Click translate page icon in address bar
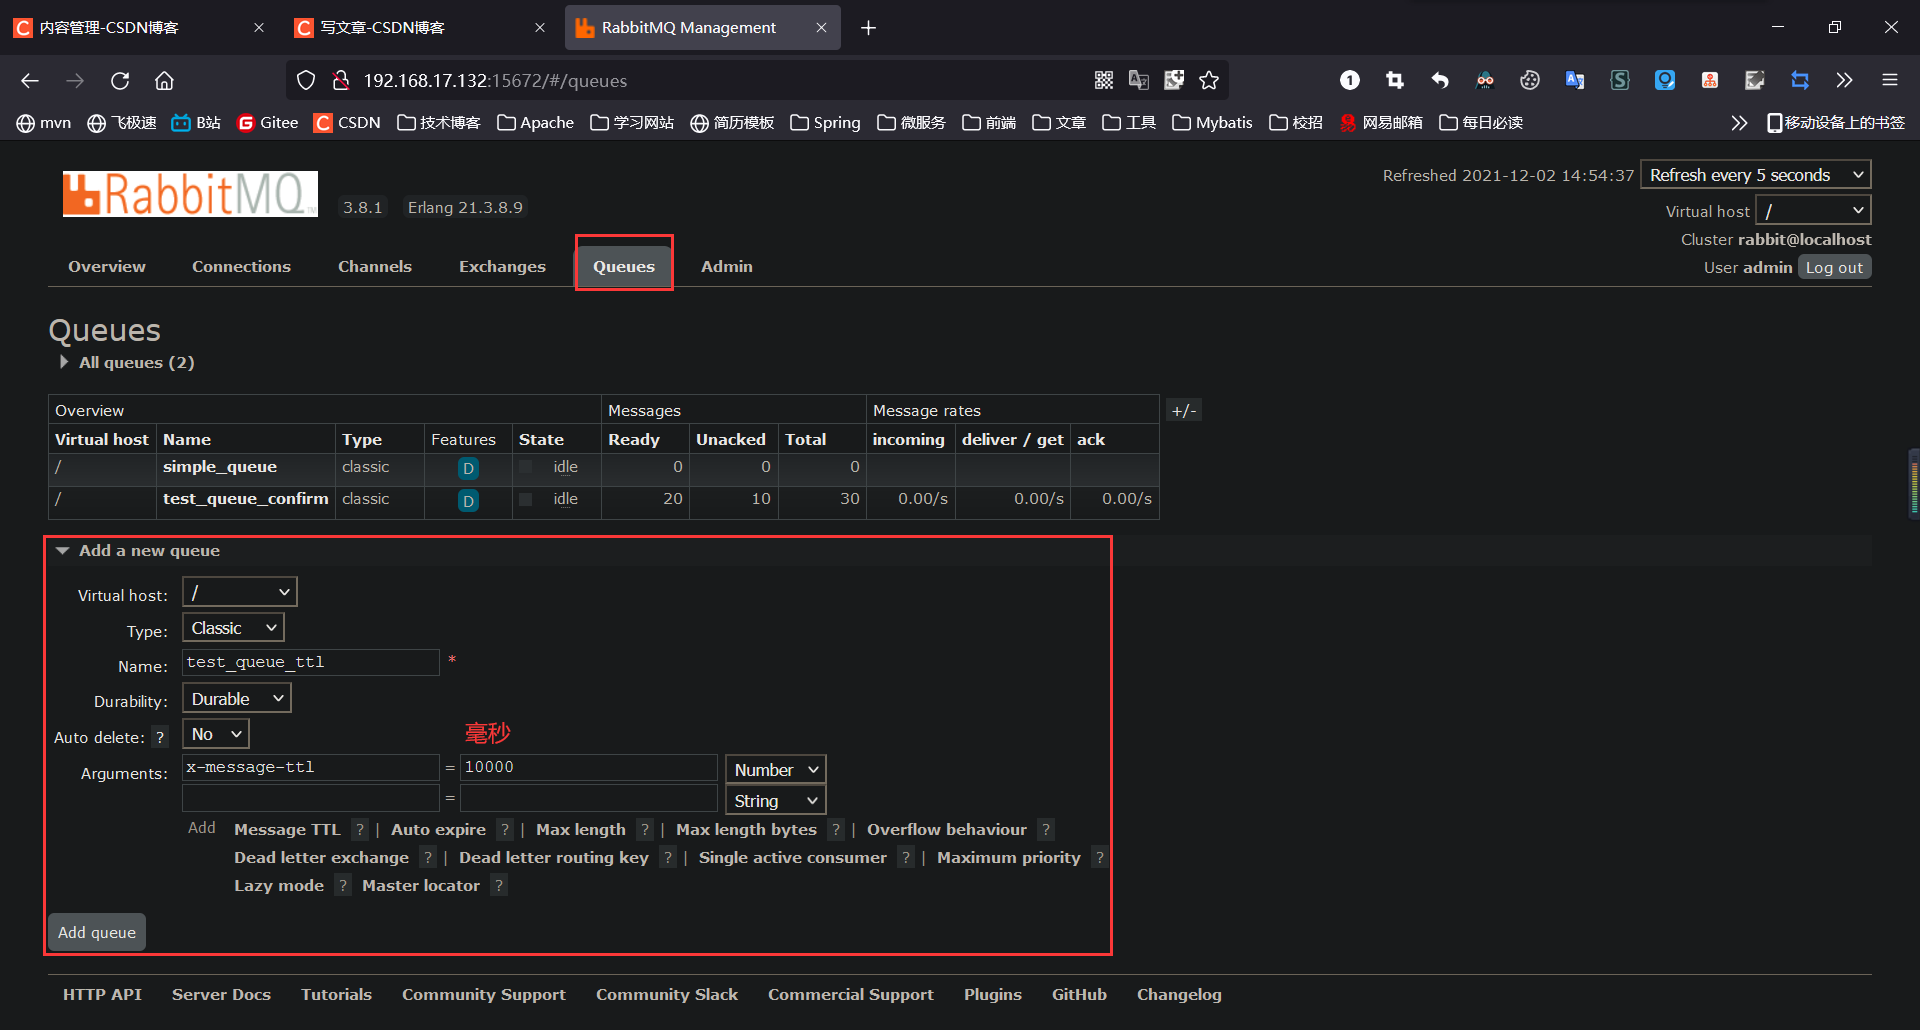The image size is (1920, 1030). point(1139,81)
